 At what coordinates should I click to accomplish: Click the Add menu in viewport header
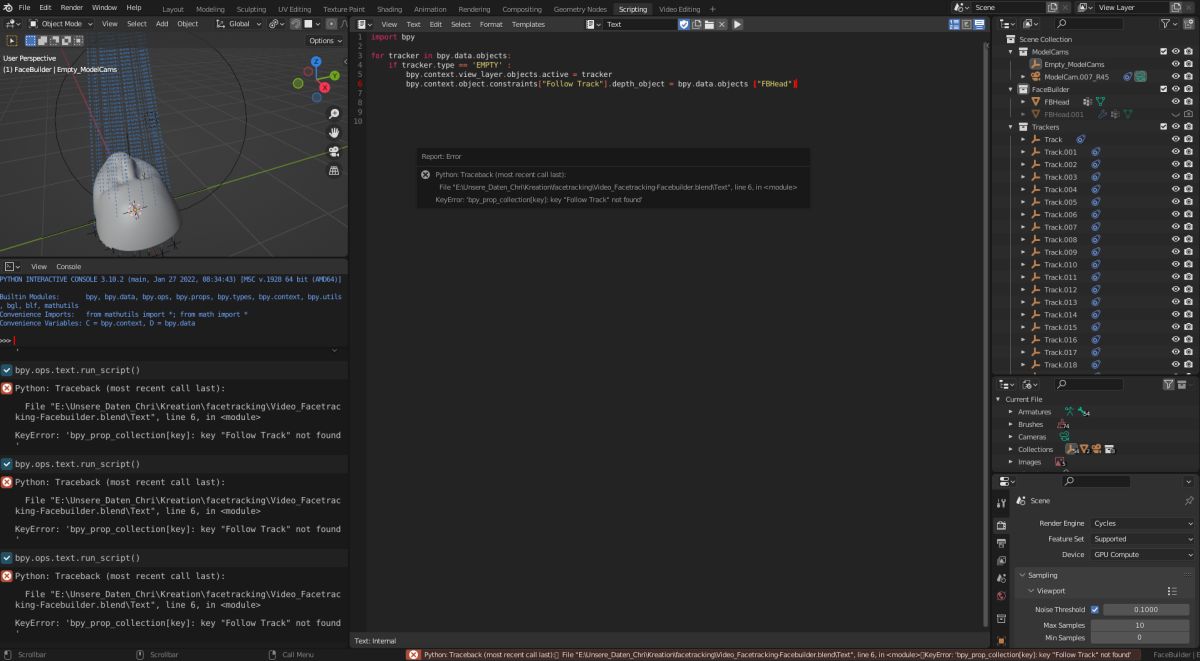click(162, 23)
